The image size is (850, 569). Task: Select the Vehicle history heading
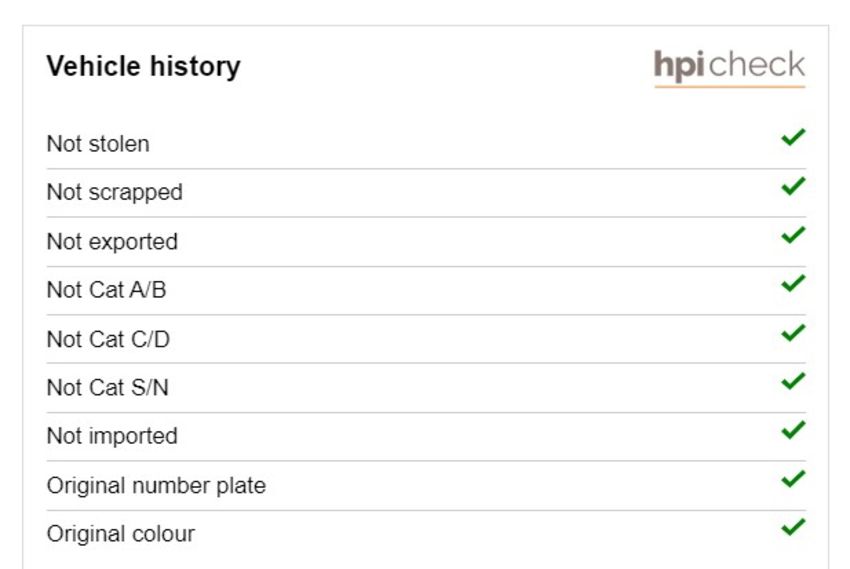[x=143, y=66]
